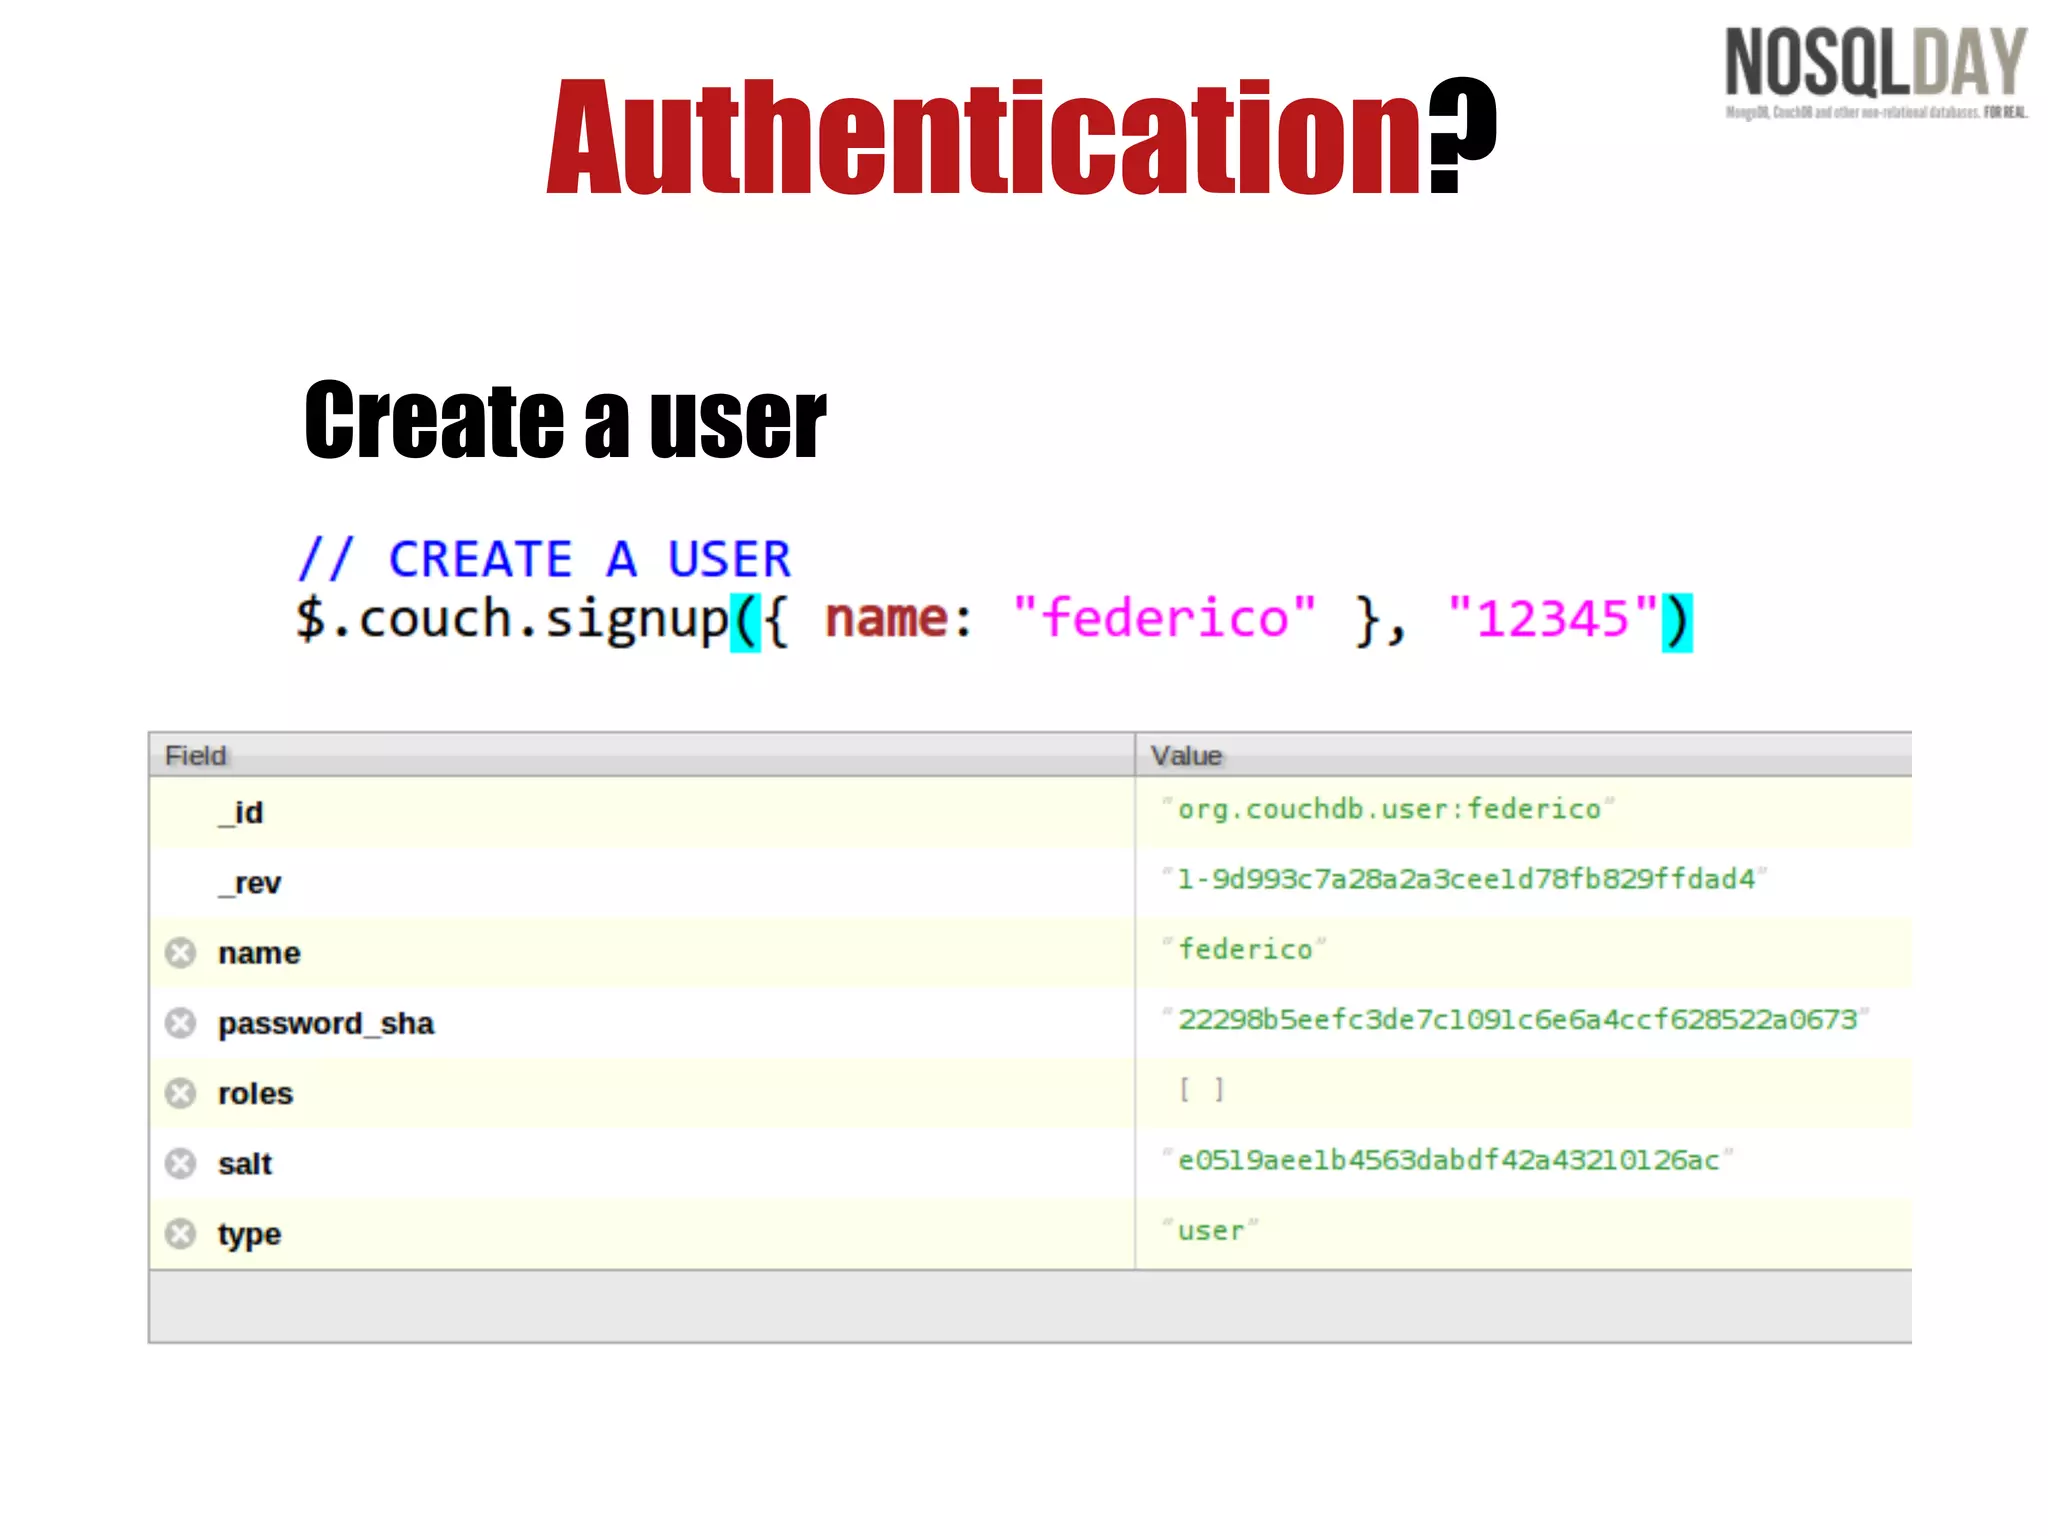
Task: Select the roles field label
Action: [x=255, y=1093]
